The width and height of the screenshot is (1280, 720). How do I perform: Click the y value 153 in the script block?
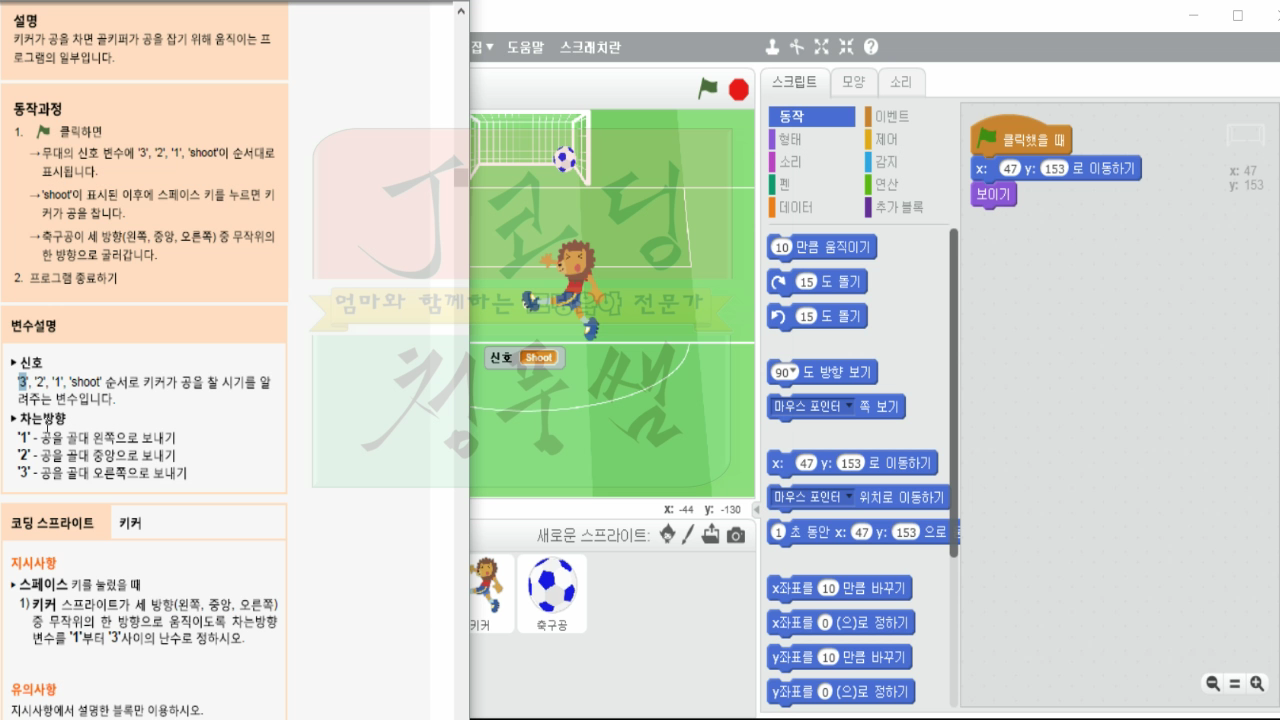pos(1054,169)
